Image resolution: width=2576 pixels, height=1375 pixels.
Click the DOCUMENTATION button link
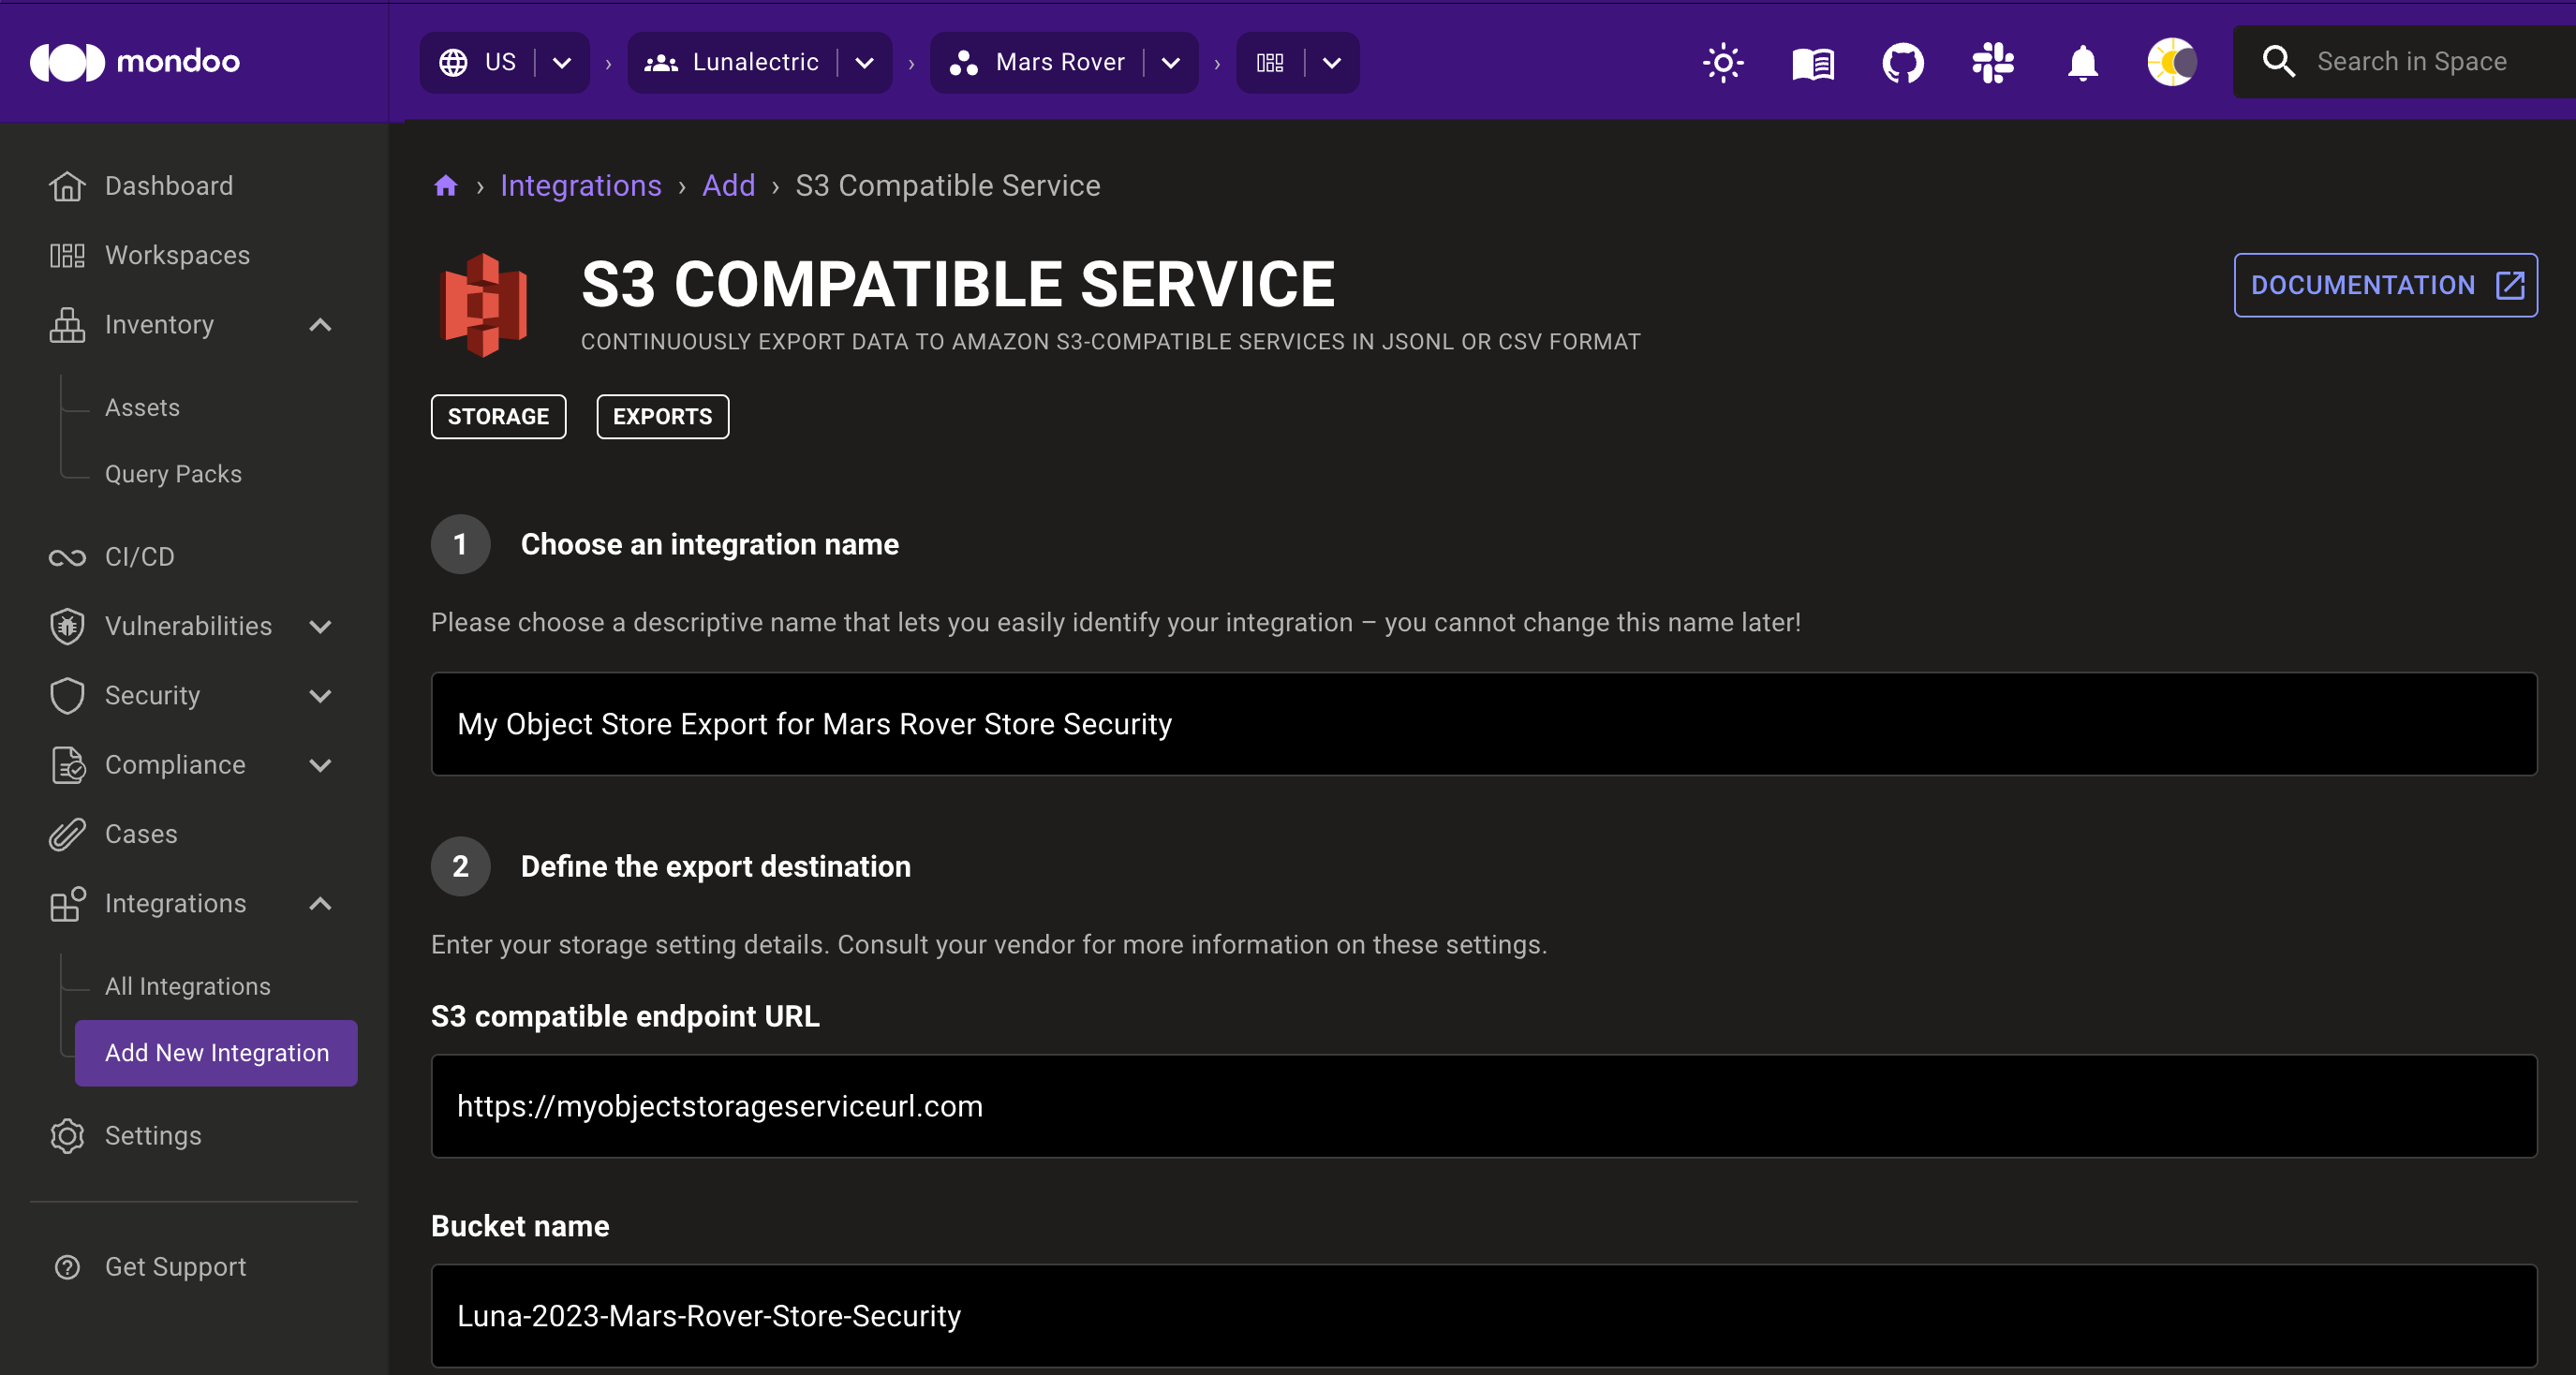tap(2383, 285)
